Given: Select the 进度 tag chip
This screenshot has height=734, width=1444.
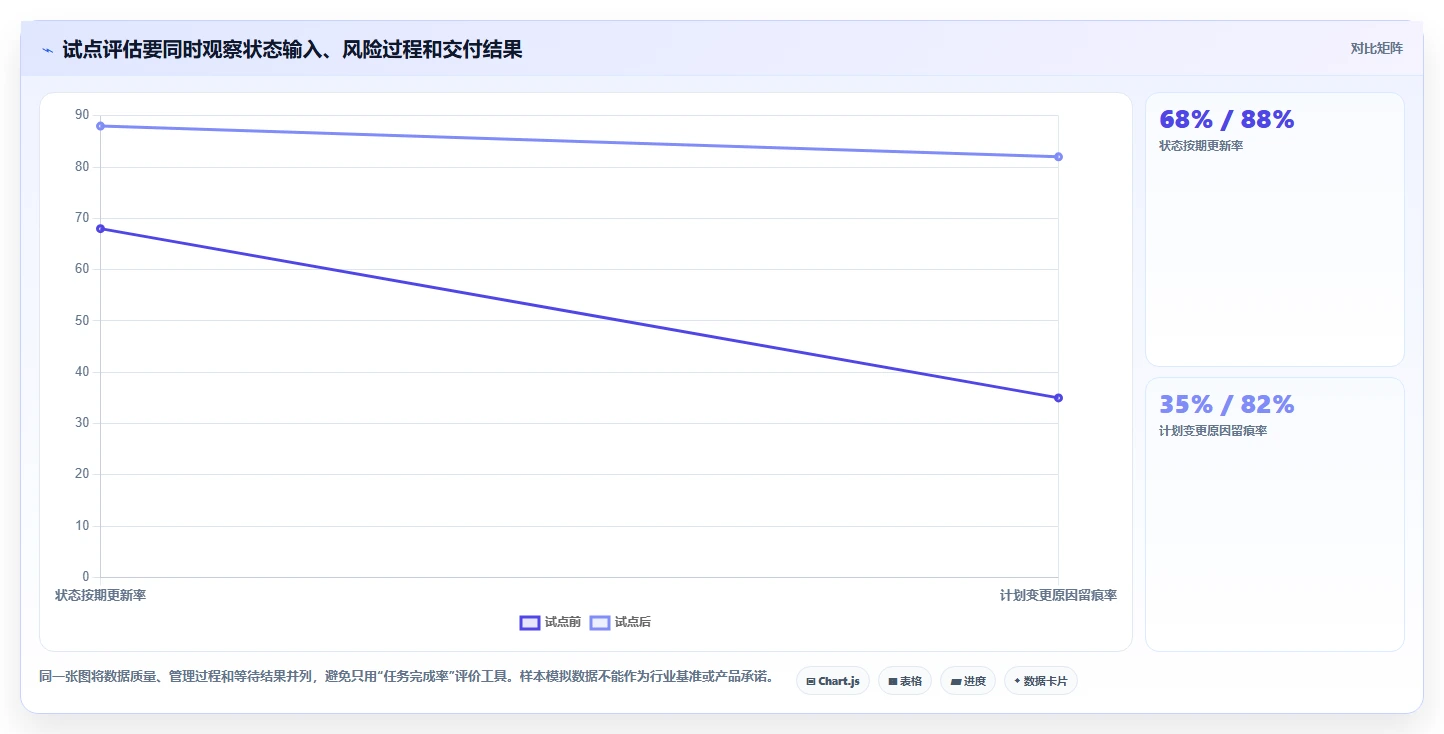Looking at the screenshot, I should click(968, 681).
